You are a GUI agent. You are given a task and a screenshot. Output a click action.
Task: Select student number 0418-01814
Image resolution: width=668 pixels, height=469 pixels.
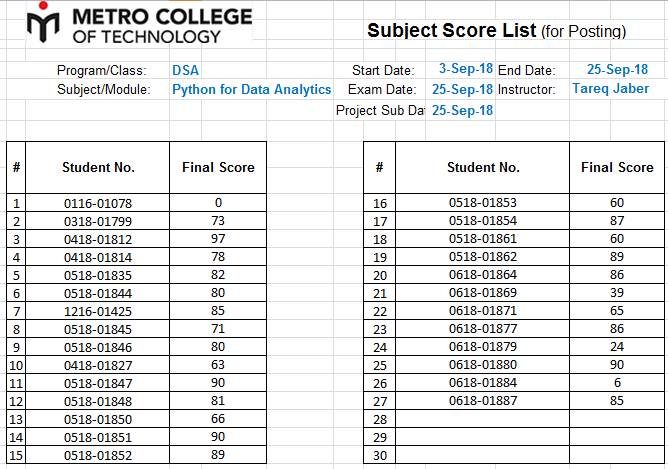pos(98,258)
